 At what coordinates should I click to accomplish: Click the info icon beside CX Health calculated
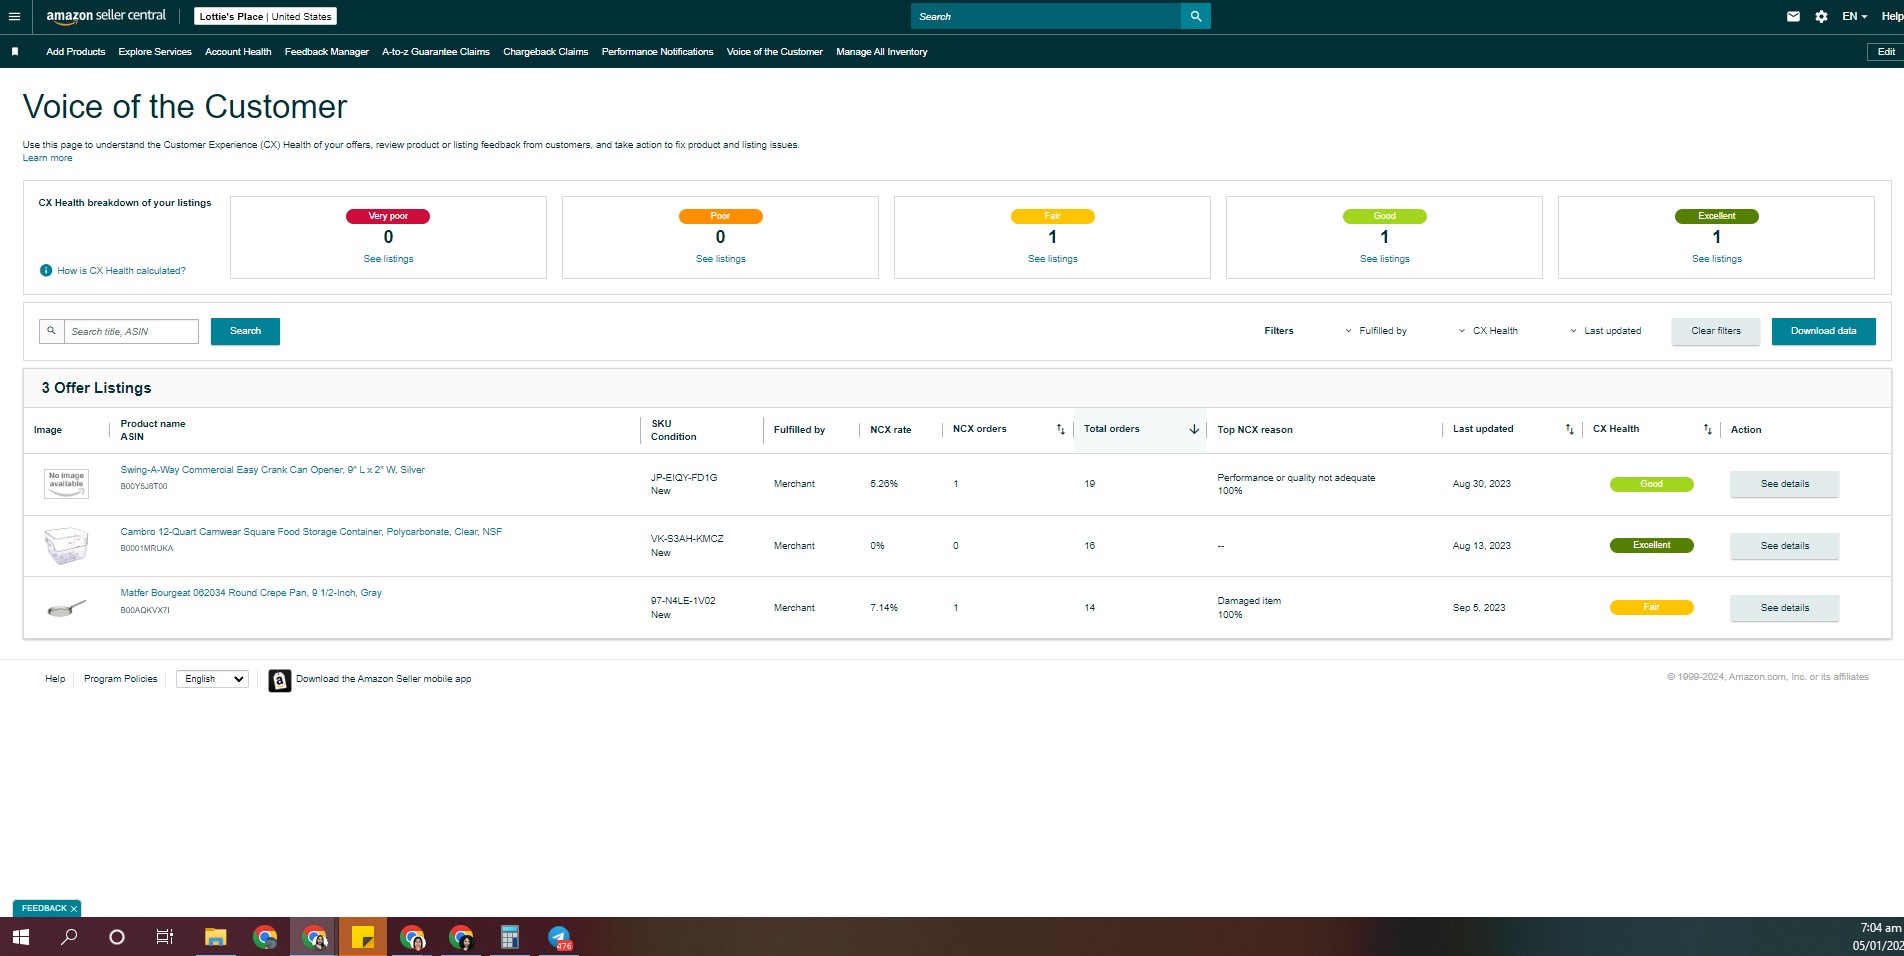point(46,271)
